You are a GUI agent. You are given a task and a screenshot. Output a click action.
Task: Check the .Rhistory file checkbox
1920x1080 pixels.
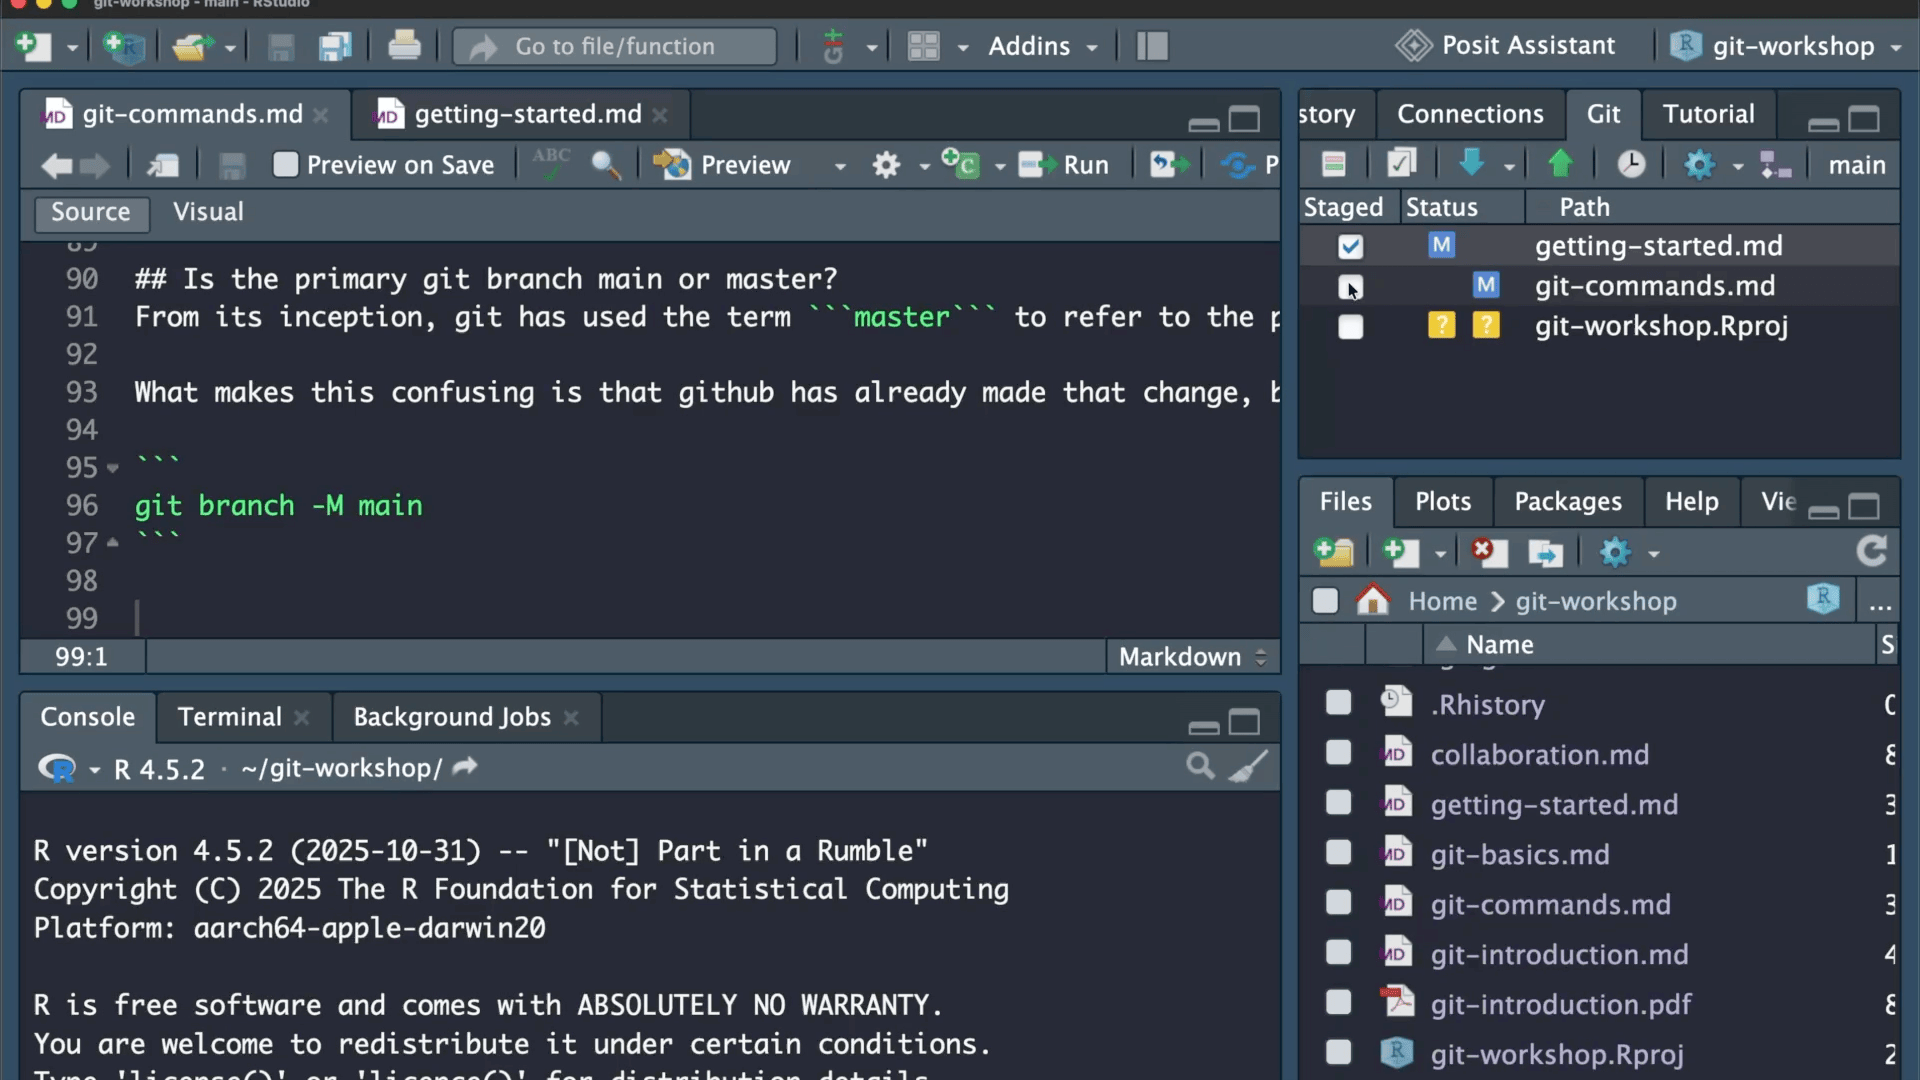[x=1338, y=703]
